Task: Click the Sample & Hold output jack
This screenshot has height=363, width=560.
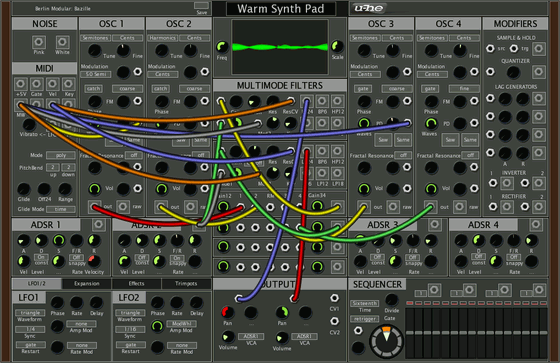Action: (x=539, y=49)
